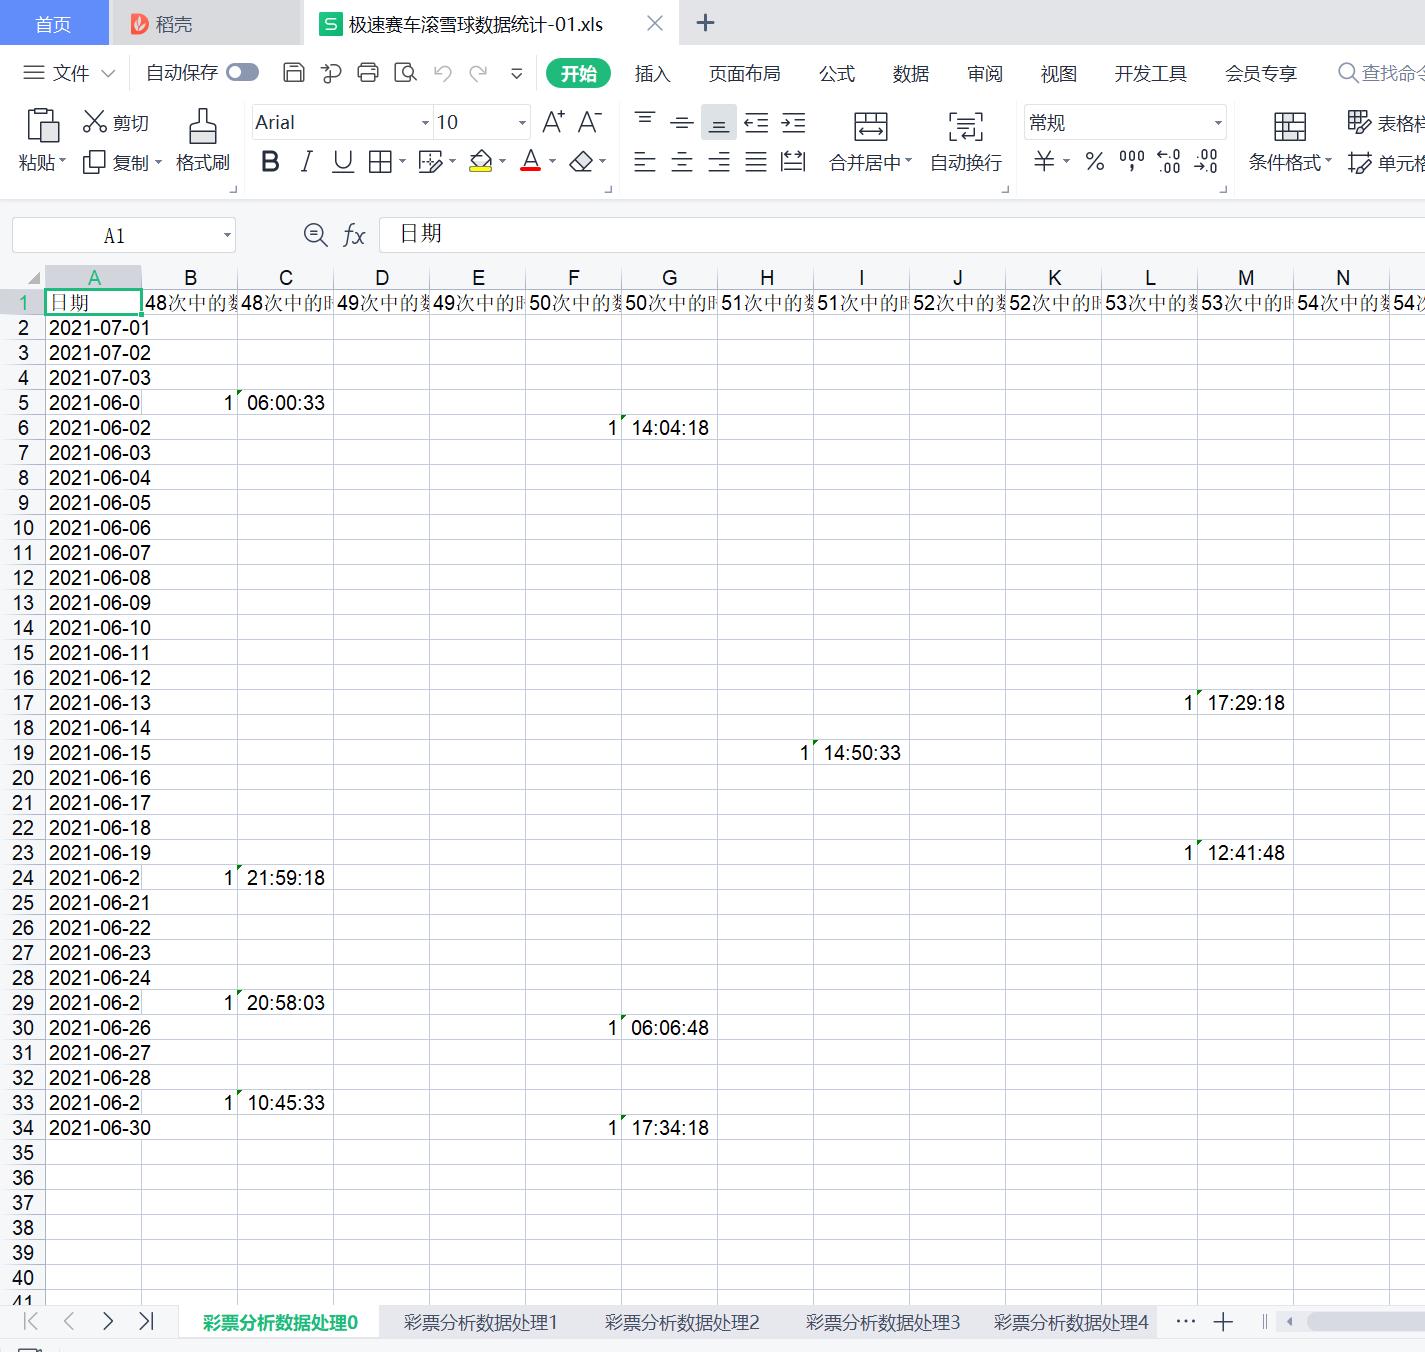Screen dimensions: 1425x1352
Task: Switch to the 公式 ribbon tab
Action: (836, 73)
